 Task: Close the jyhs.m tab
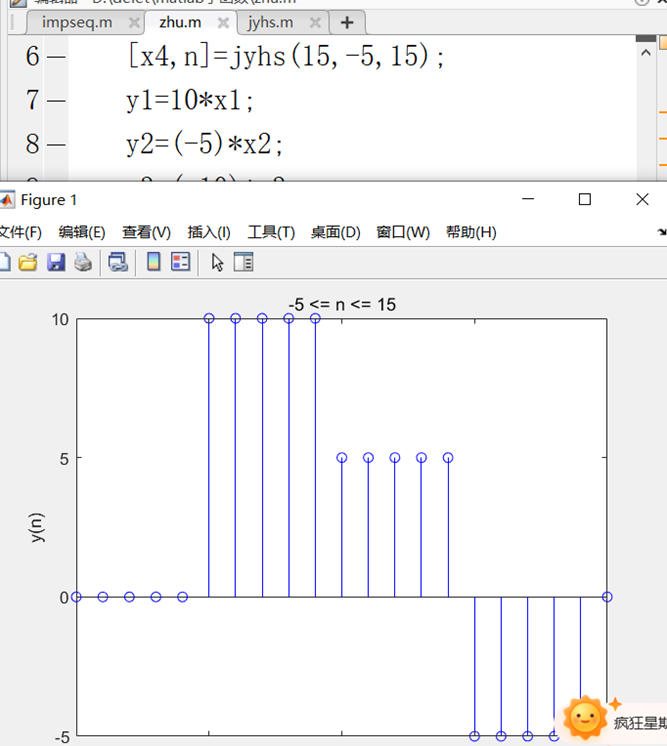pyautogui.click(x=315, y=23)
